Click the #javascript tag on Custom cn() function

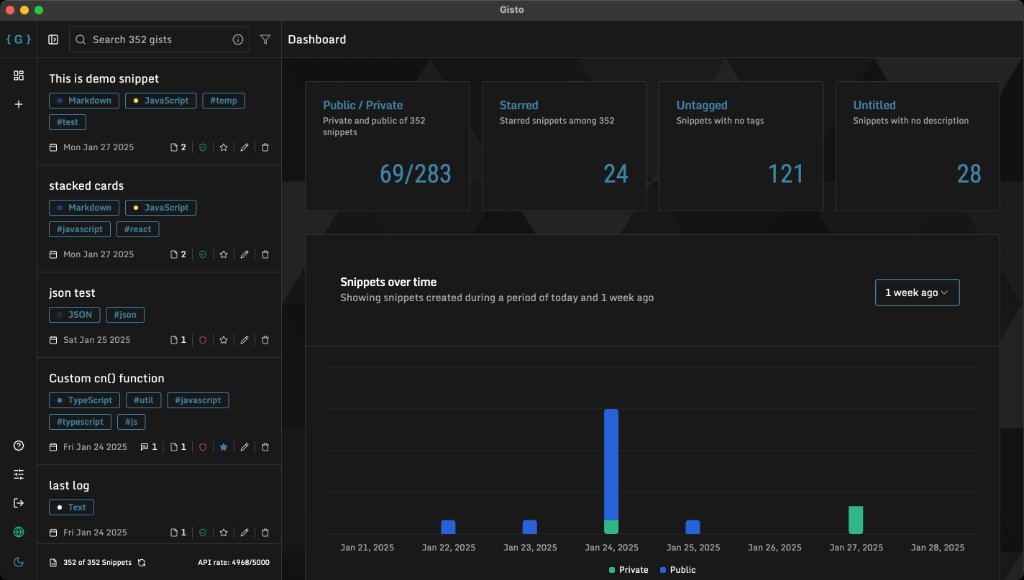tap(197, 400)
